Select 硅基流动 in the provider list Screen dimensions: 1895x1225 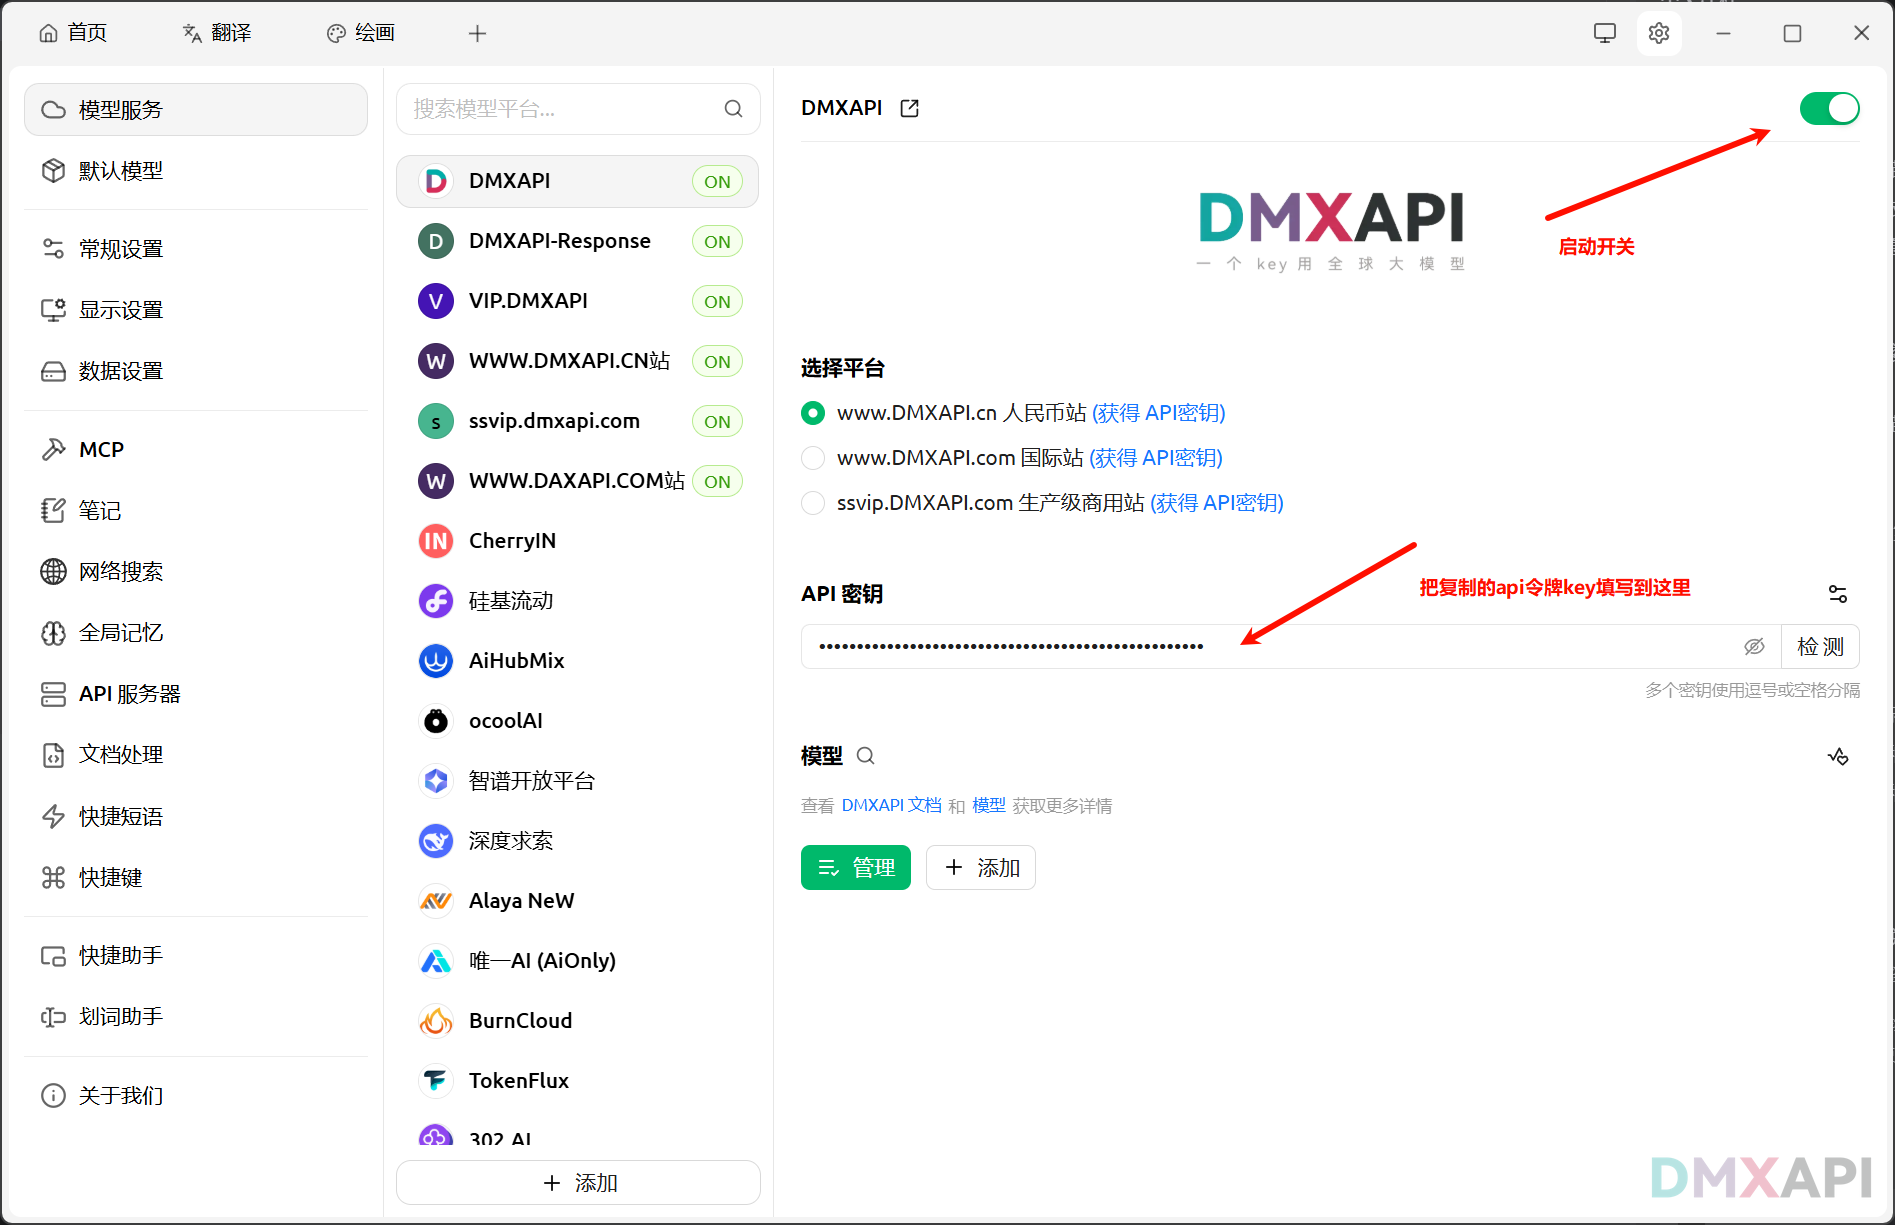pyautogui.click(x=510, y=601)
